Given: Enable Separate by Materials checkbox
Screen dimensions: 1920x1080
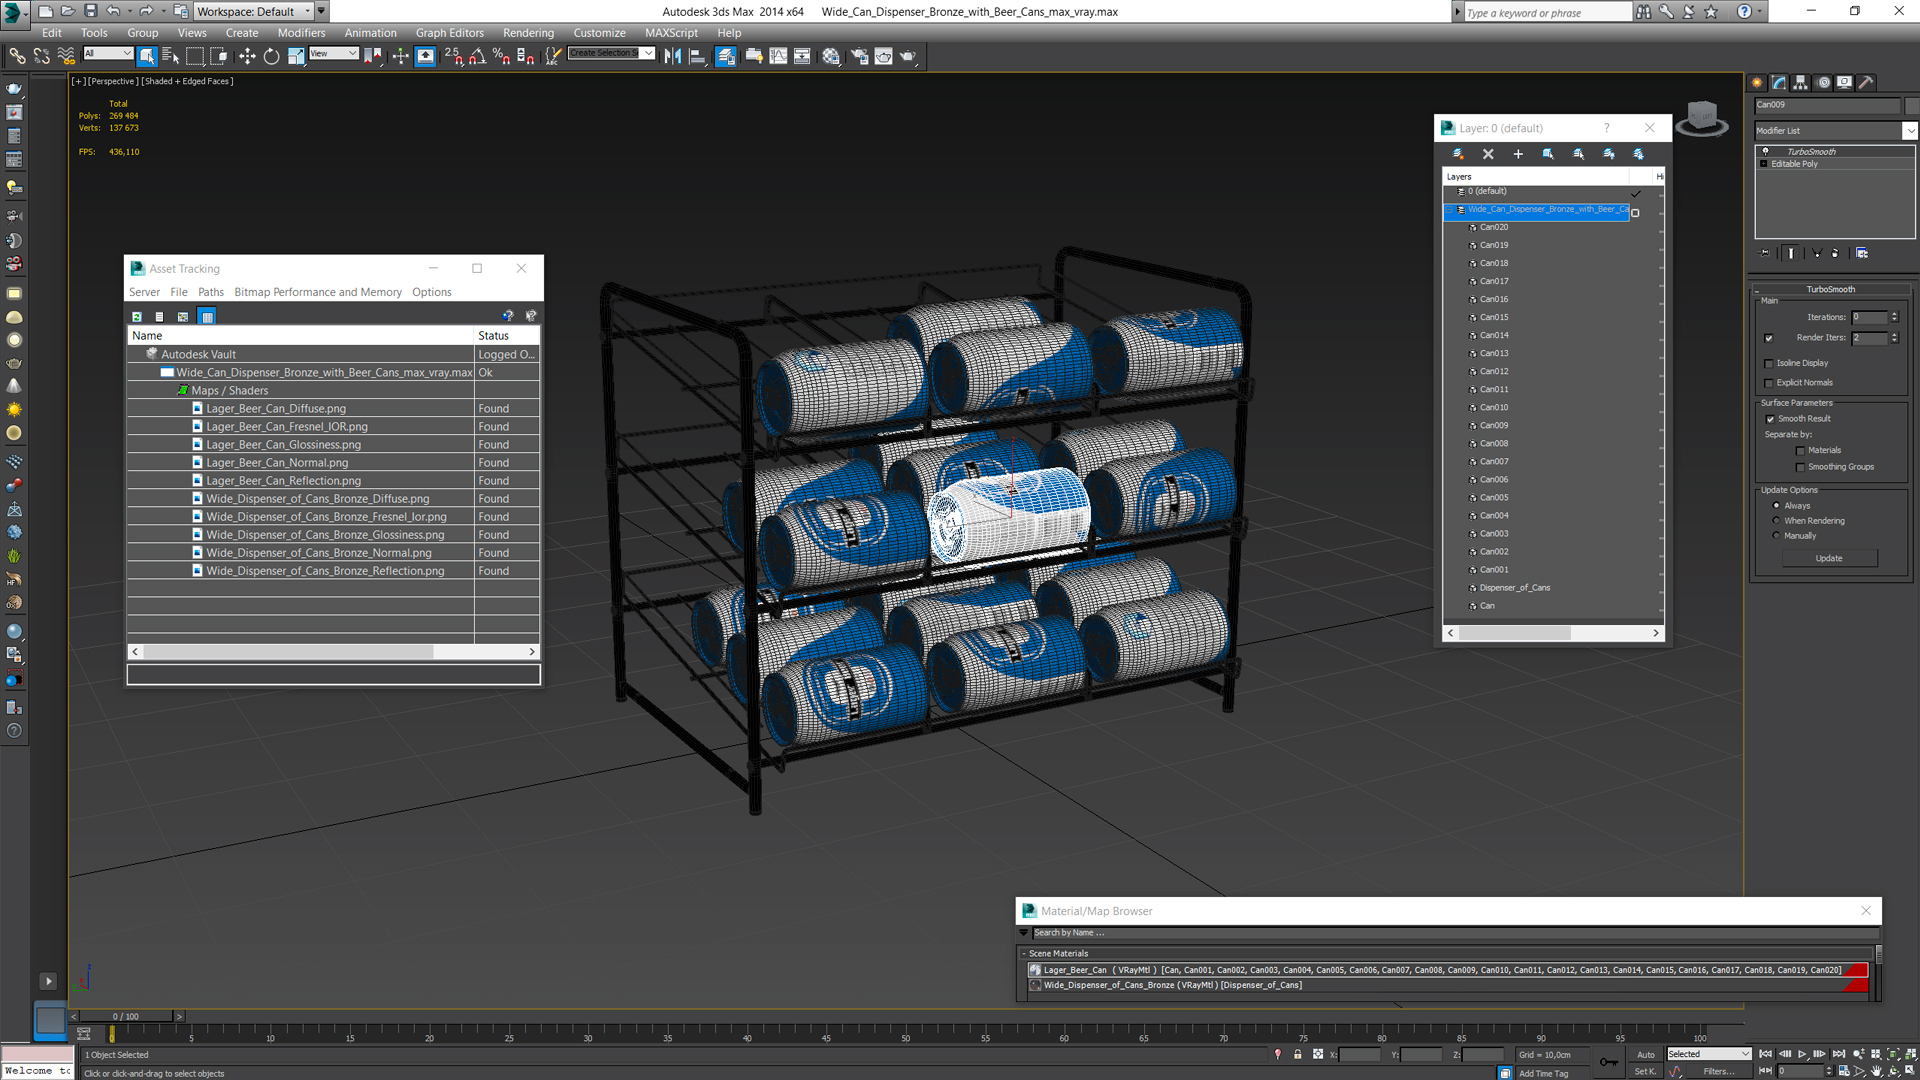Looking at the screenshot, I should click(x=1801, y=450).
